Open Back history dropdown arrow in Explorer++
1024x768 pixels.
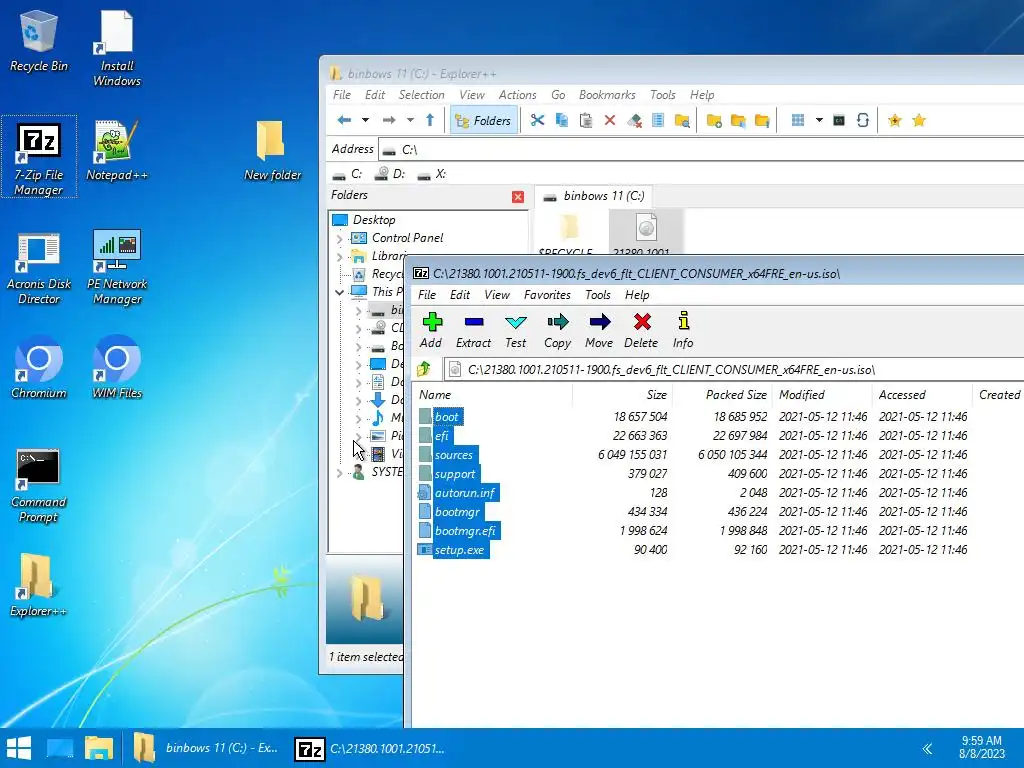pyautogui.click(x=366, y=120)
